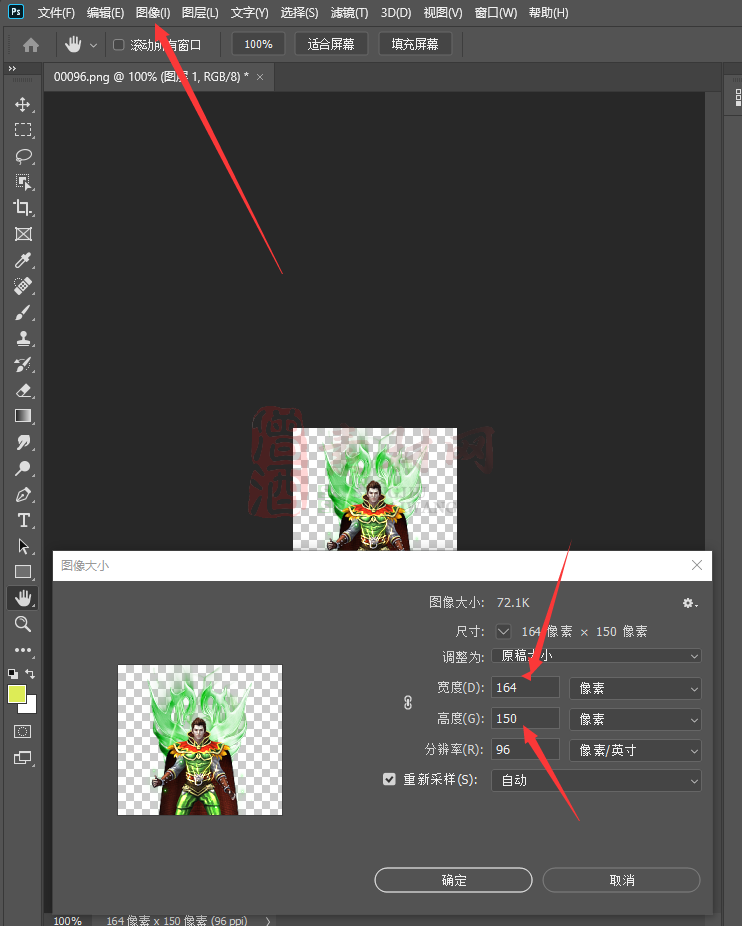Select the Smudge tool
This screenshot has width=742, height=926.
coord(23,442)
